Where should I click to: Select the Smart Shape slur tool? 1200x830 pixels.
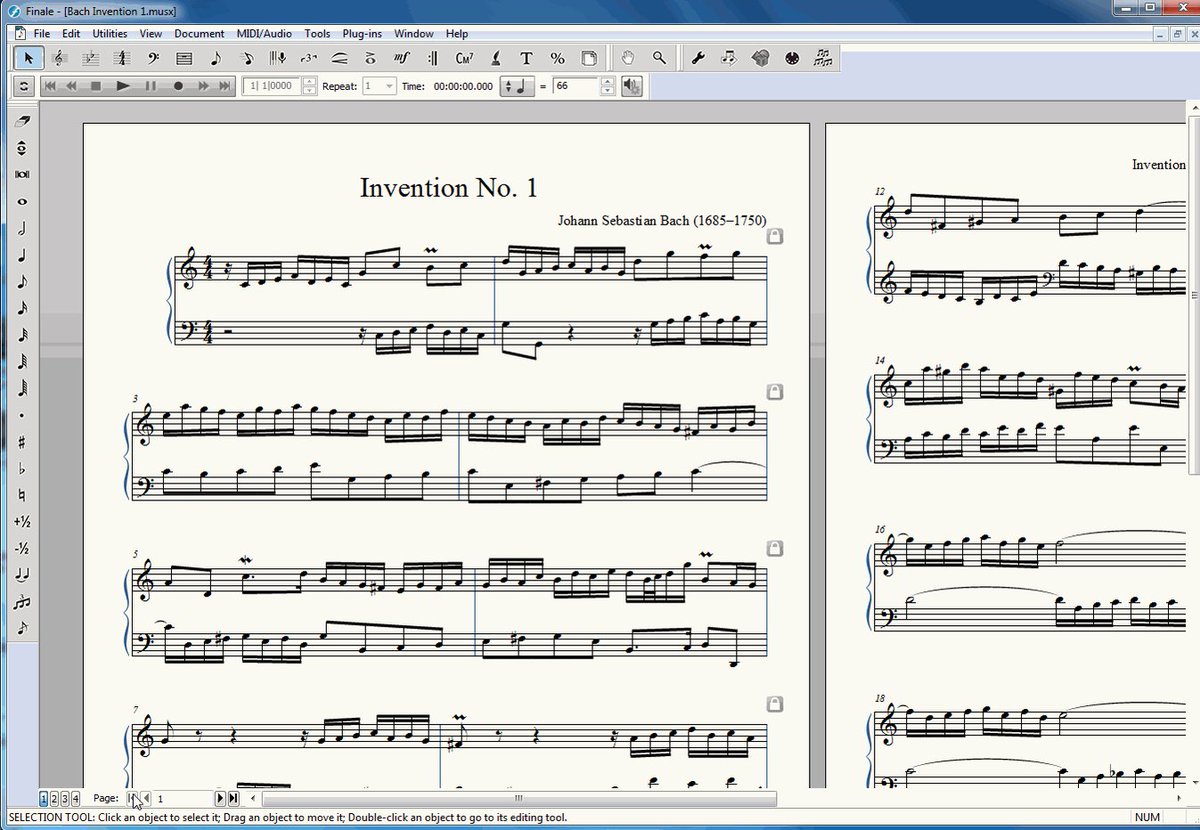coord(340,58)
